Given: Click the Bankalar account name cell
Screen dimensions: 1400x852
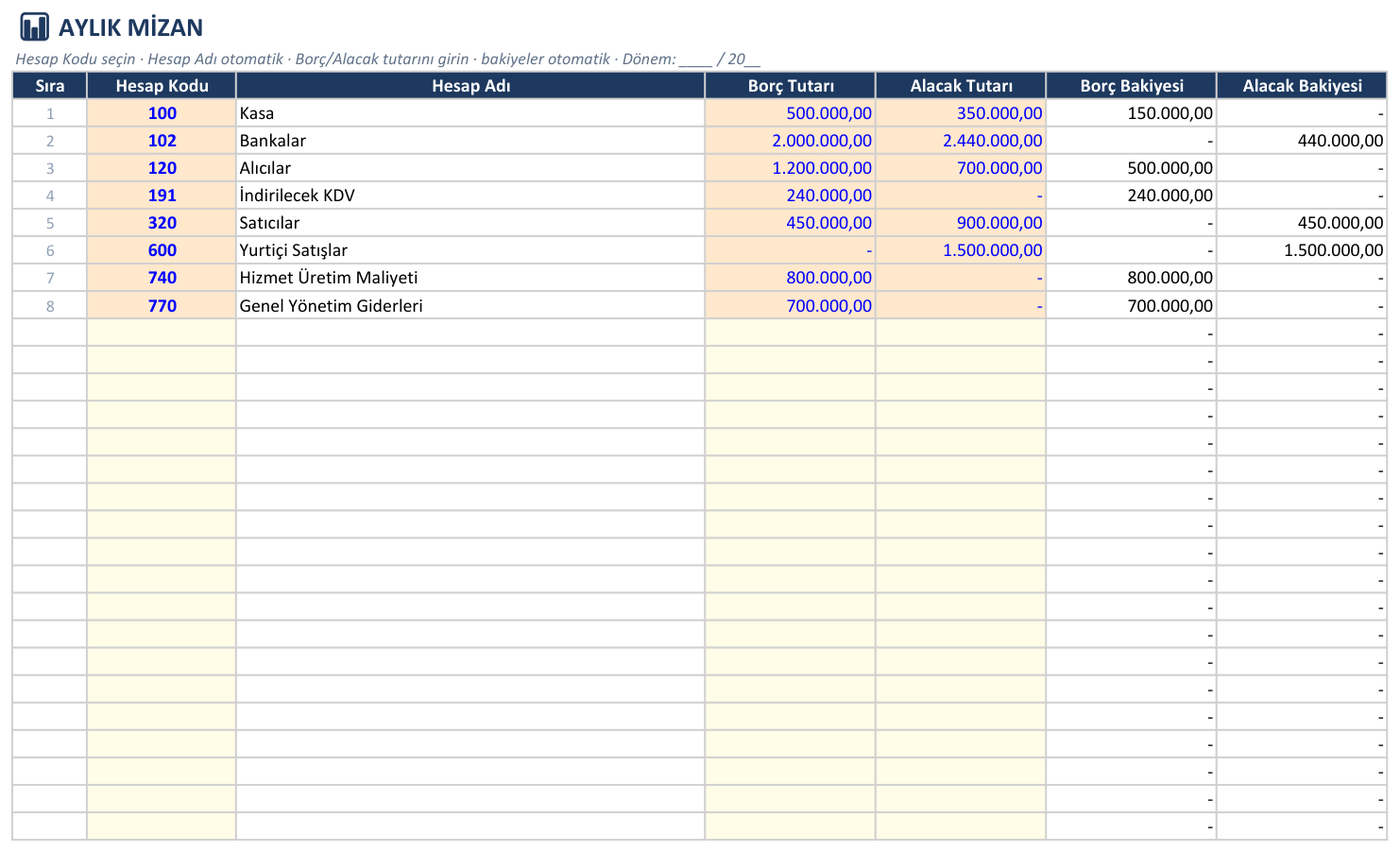Looking at the screenshot, I should click(x=471, y=141).
